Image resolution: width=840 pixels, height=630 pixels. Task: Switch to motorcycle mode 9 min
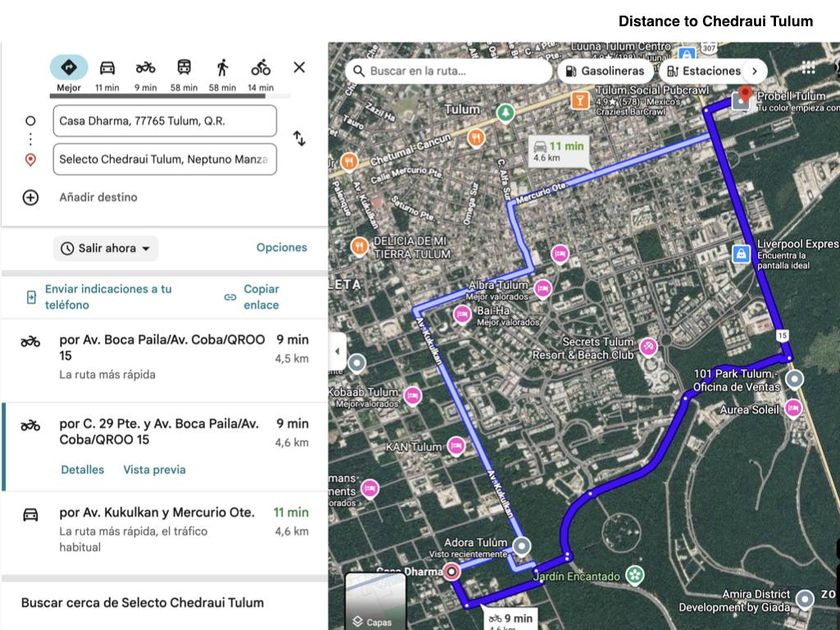tap(145, 73)
